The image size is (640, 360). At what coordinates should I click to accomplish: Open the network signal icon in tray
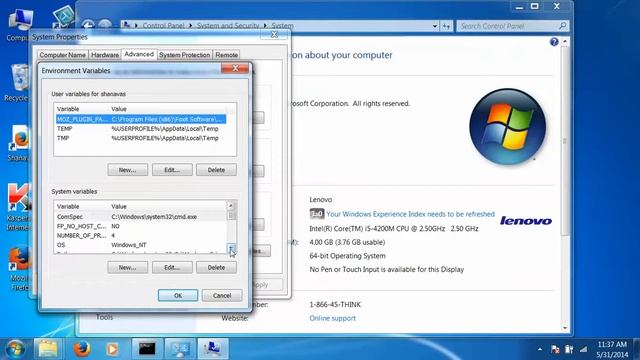(583, 349)
